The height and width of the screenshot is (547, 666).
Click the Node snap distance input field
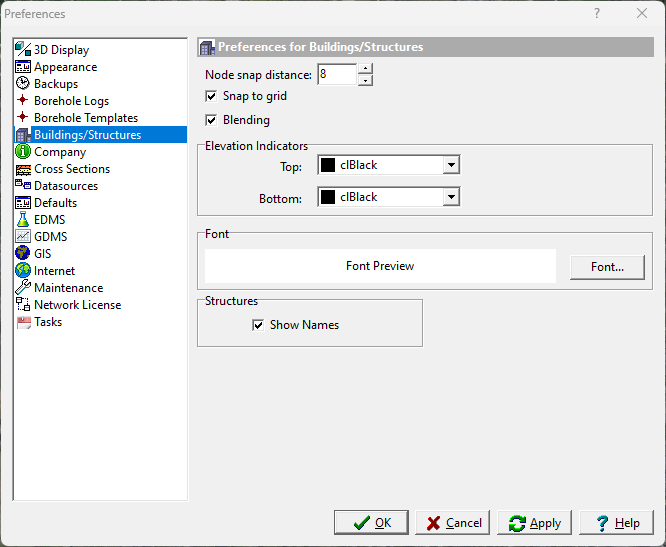[337, 75]
